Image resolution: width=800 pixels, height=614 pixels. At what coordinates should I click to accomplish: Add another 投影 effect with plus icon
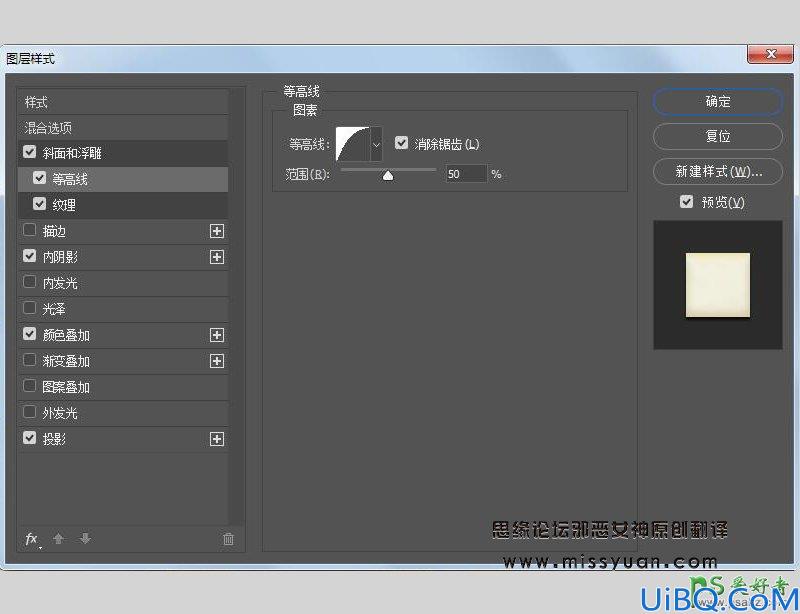(217, 439)
